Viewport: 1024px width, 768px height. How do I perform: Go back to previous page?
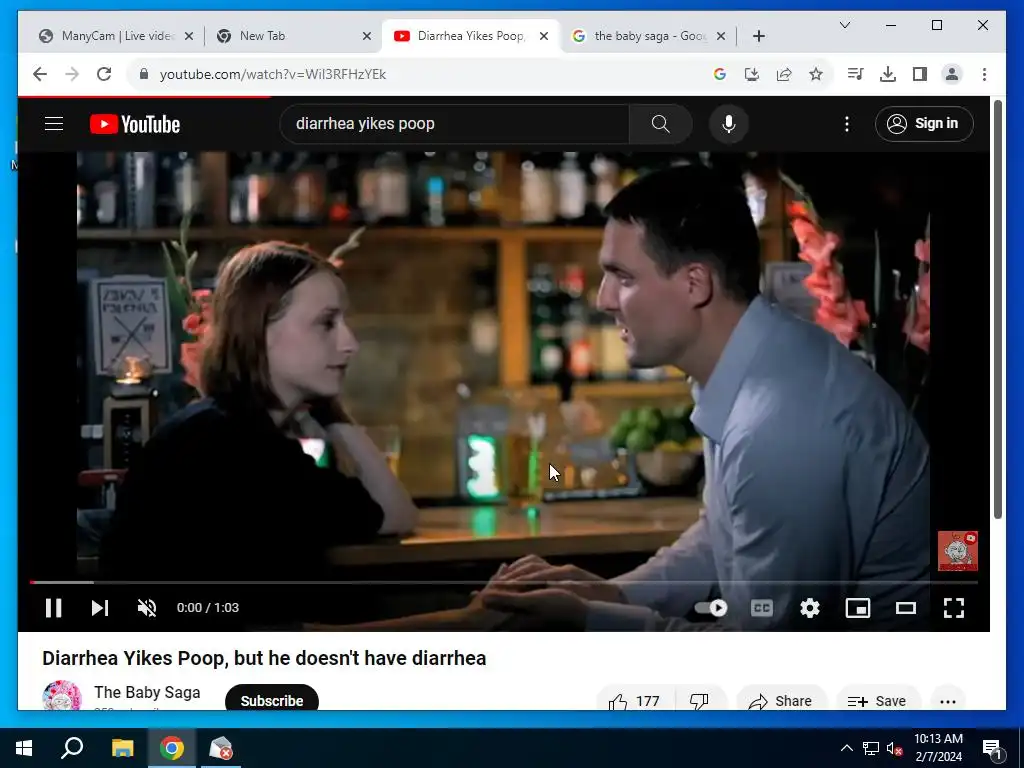40,74
